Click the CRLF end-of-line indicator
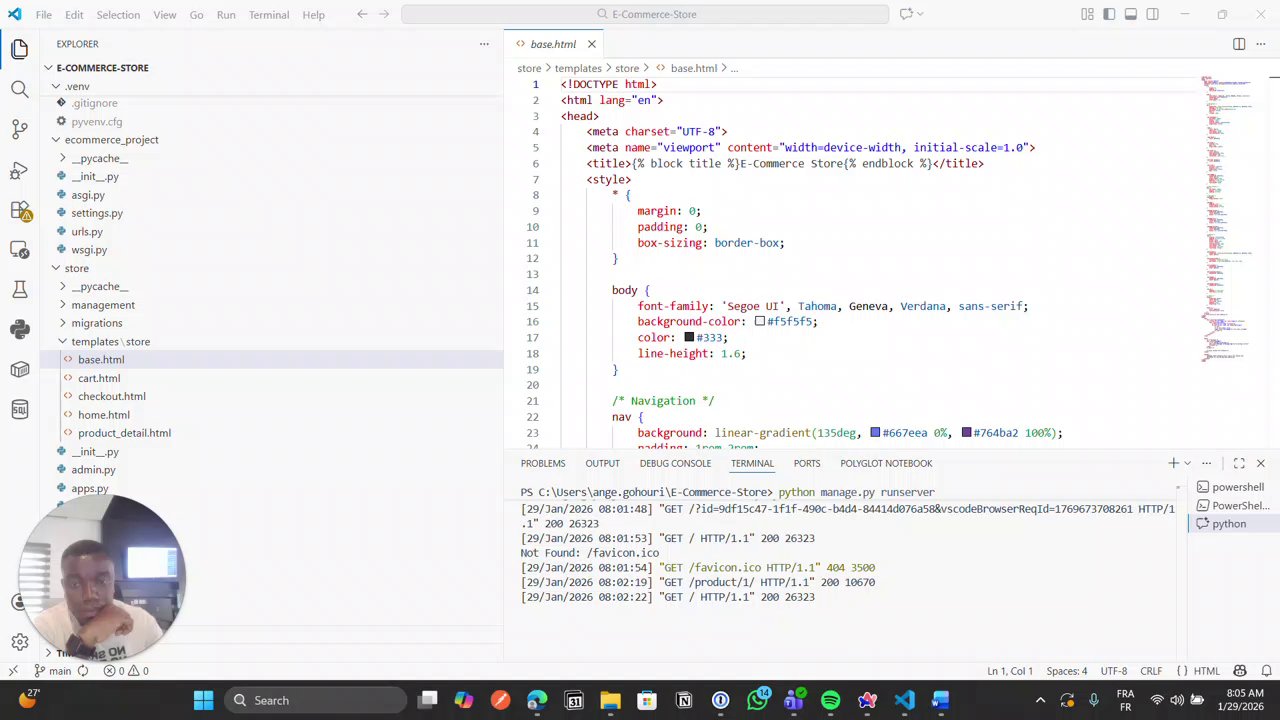Image resolution: width=1280 pixels, height=720 pixels. tap(1151, 671)
